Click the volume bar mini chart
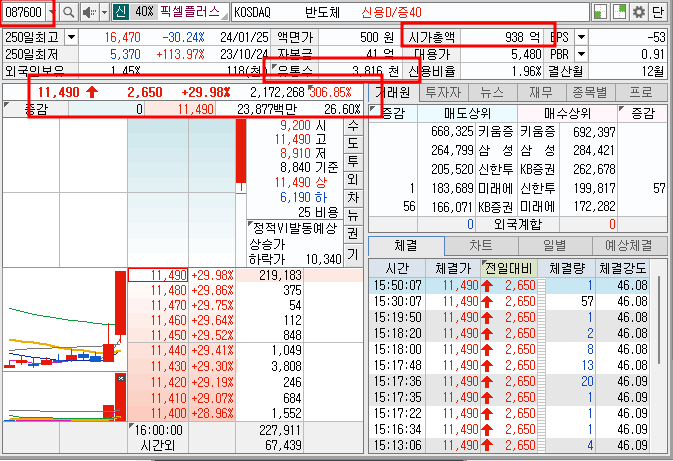Image resolution: width=673 pixels, height=461 pixels. coord(65,397)
